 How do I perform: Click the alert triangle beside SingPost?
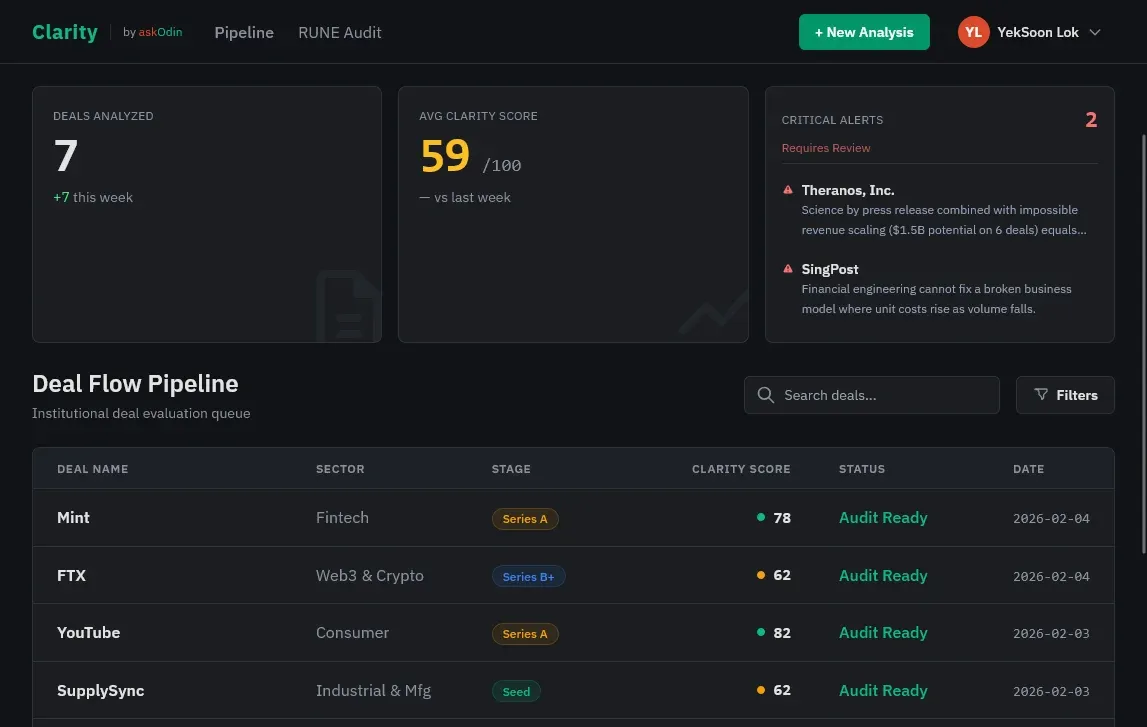[x=788, y=268]
